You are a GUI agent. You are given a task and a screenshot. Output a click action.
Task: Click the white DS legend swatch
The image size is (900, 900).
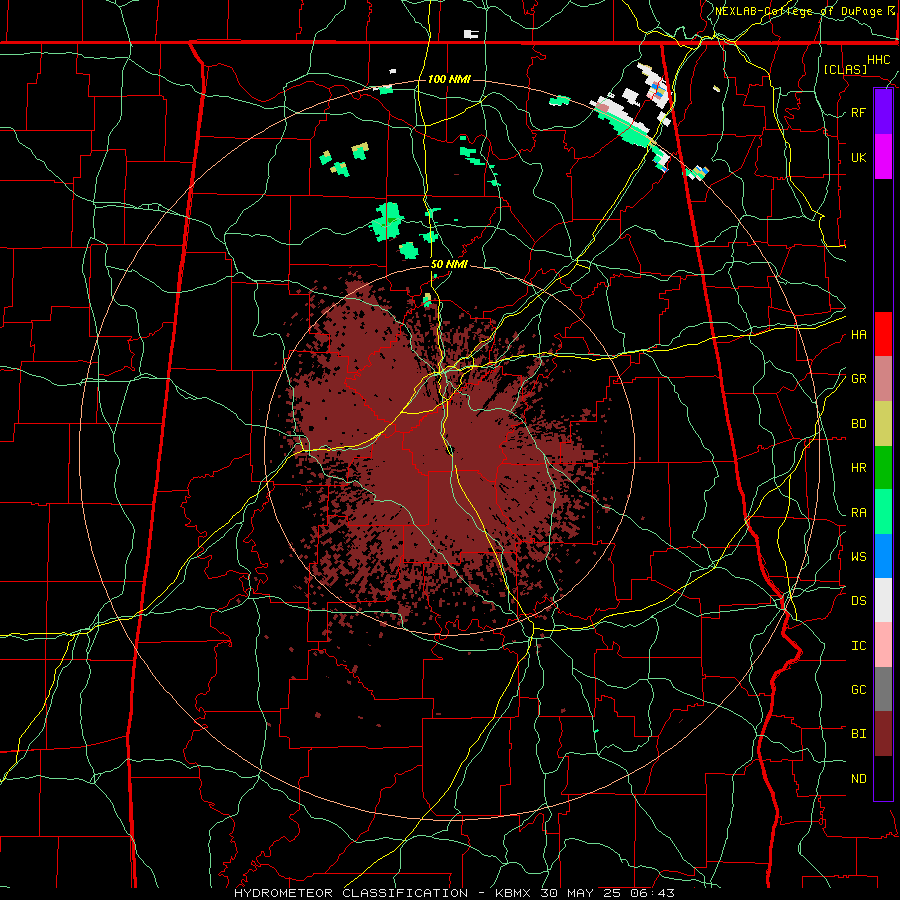[x=883, y=600]
